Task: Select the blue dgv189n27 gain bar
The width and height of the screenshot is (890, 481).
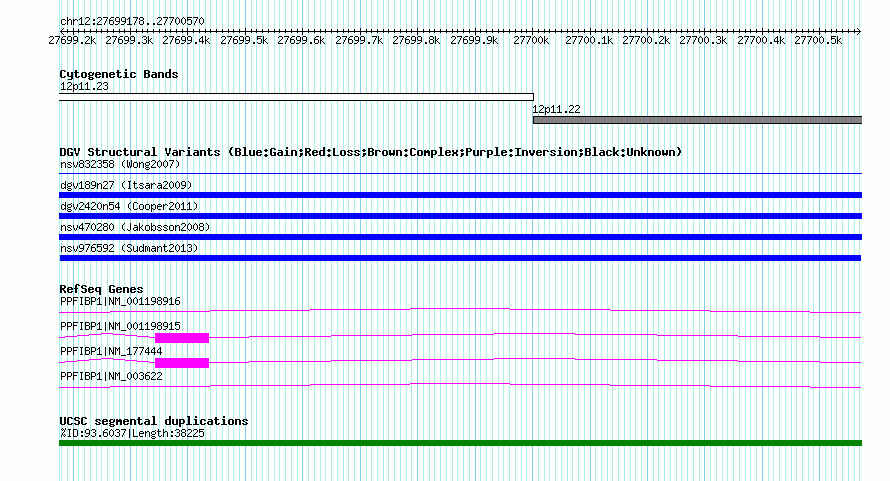Action: click(460, 195)
